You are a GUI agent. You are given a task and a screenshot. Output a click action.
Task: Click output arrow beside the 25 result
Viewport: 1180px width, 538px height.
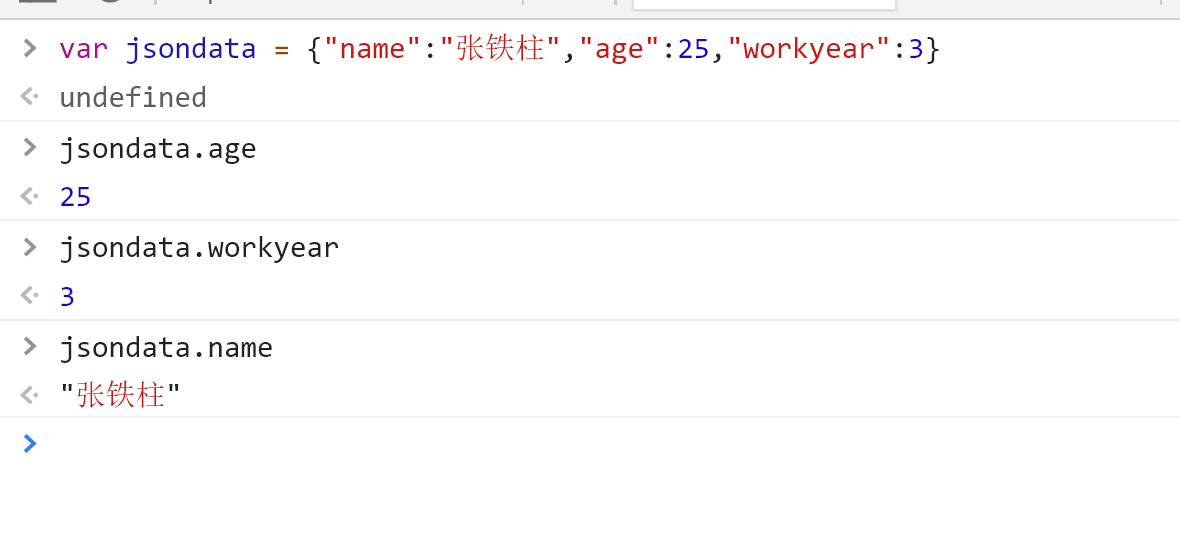point(30,196)
